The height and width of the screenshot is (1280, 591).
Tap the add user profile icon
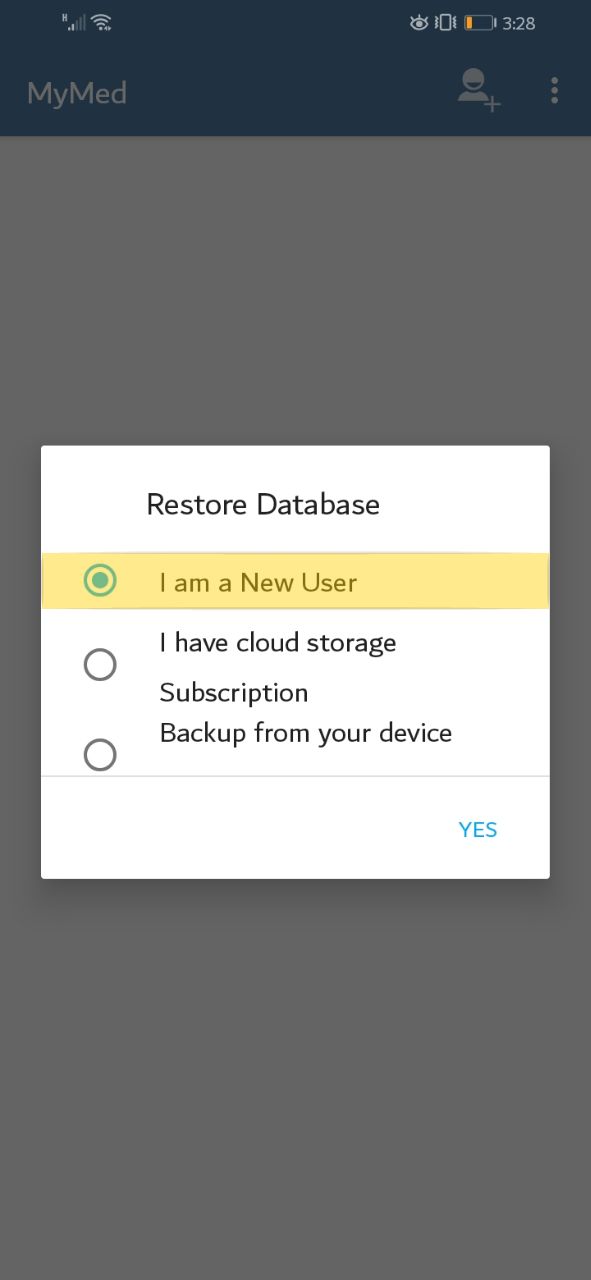pos(479,89)
